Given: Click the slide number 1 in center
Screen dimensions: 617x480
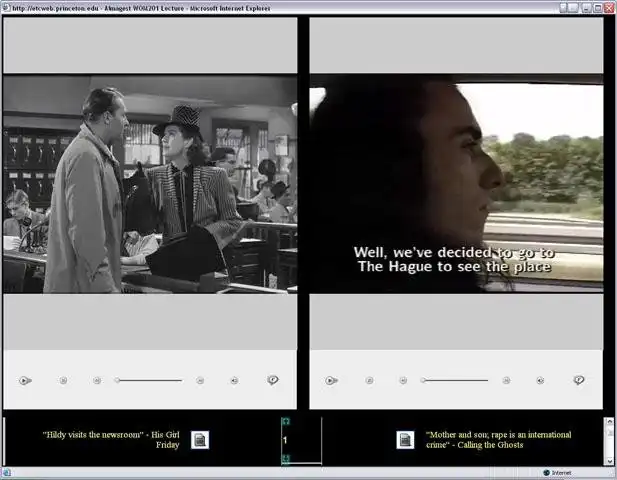Looking at the screenshot, I should [x=285, y=440].
